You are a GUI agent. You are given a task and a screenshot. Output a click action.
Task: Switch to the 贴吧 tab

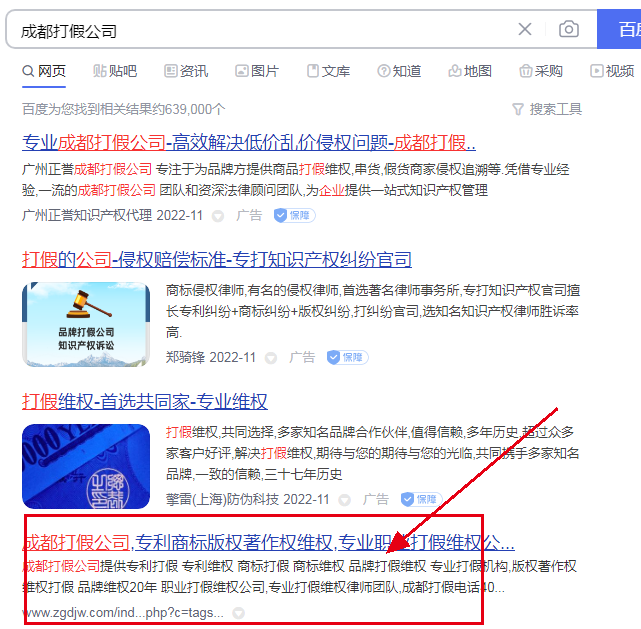(115, 71)
